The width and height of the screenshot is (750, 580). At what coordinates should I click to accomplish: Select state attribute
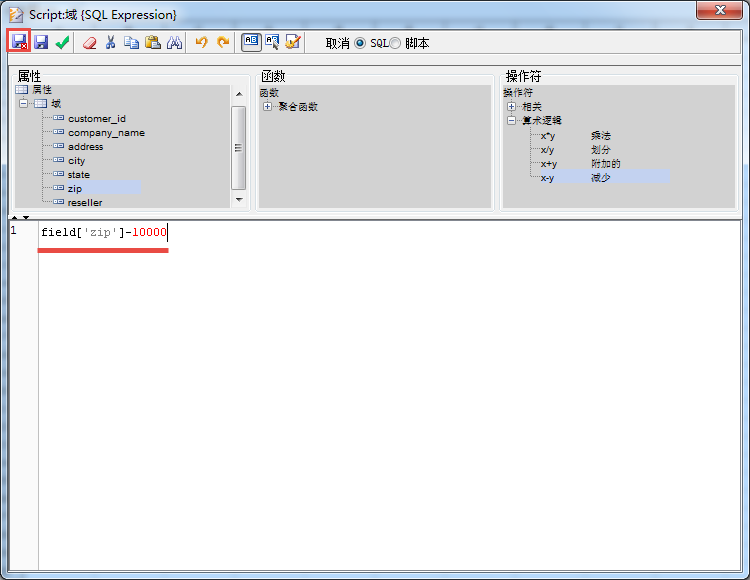click(78, 175)
